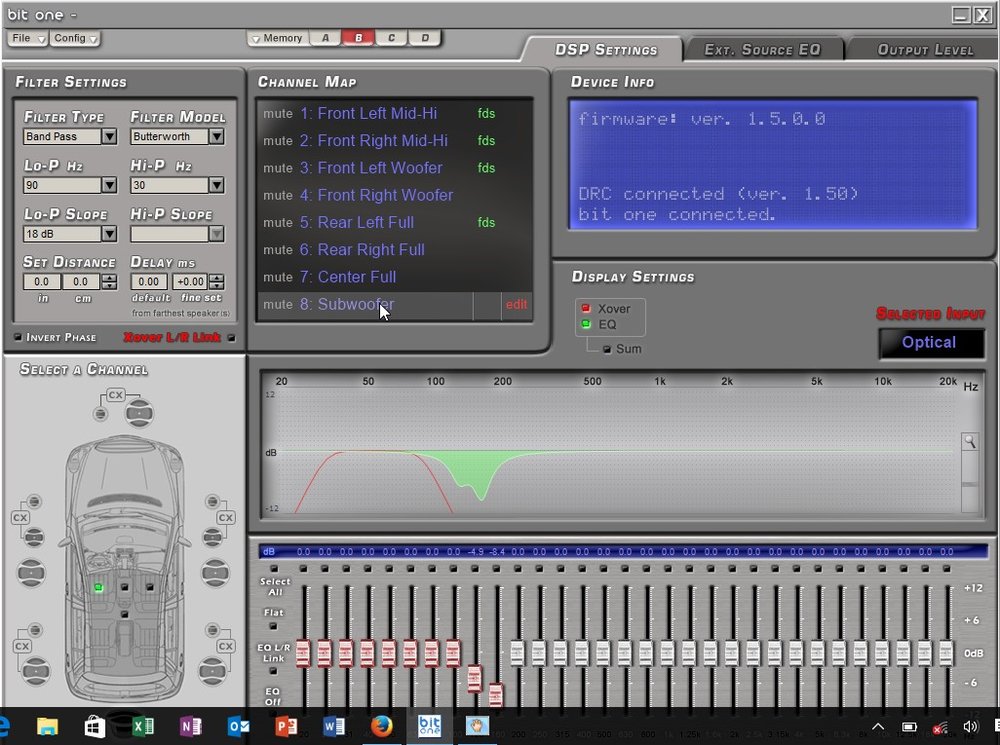
Task: Launch Excel from the taskbar
Action: (143, 727)
